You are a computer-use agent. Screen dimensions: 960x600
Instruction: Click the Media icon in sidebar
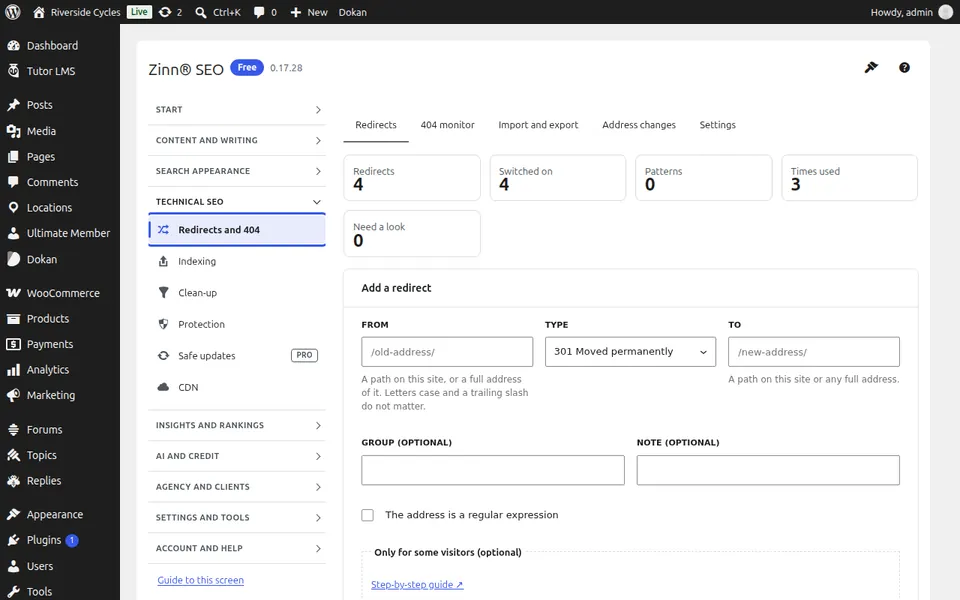[13, 131]
